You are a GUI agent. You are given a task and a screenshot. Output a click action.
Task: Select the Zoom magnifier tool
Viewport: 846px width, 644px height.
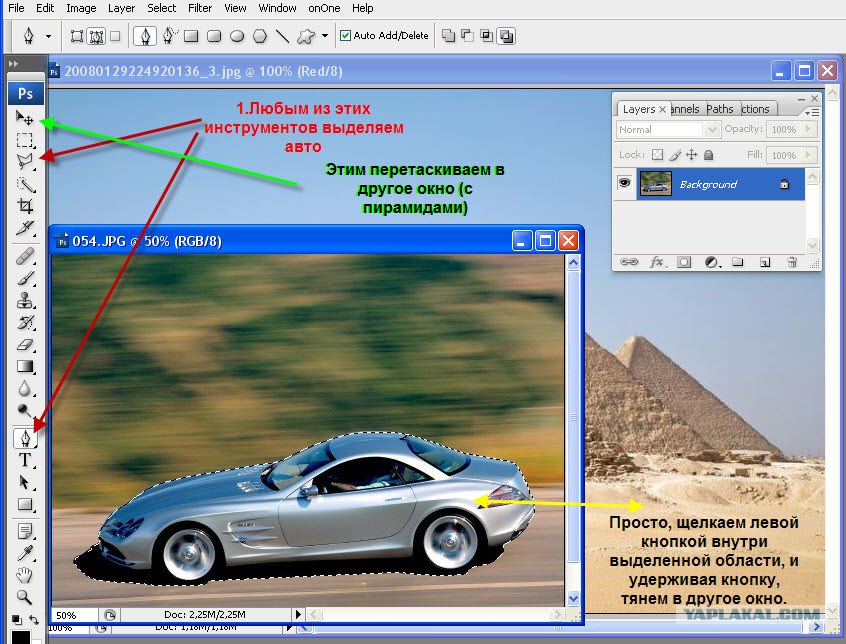[24, 597]
